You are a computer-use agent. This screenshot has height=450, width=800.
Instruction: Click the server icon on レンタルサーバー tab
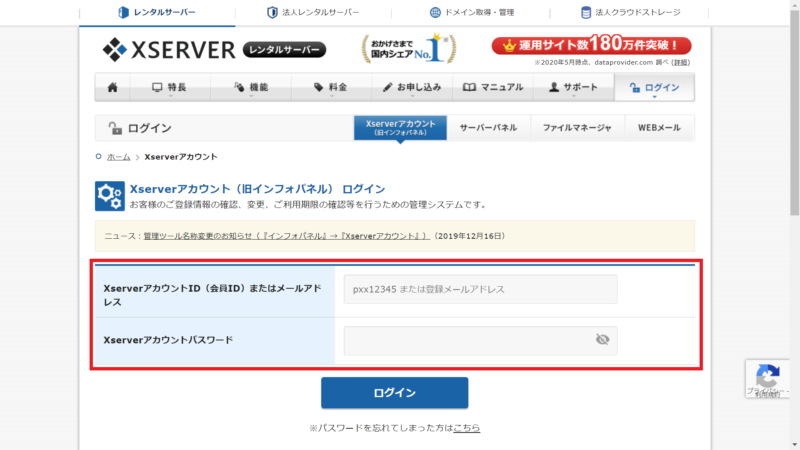pyautogui.click(x=123, y=12)
